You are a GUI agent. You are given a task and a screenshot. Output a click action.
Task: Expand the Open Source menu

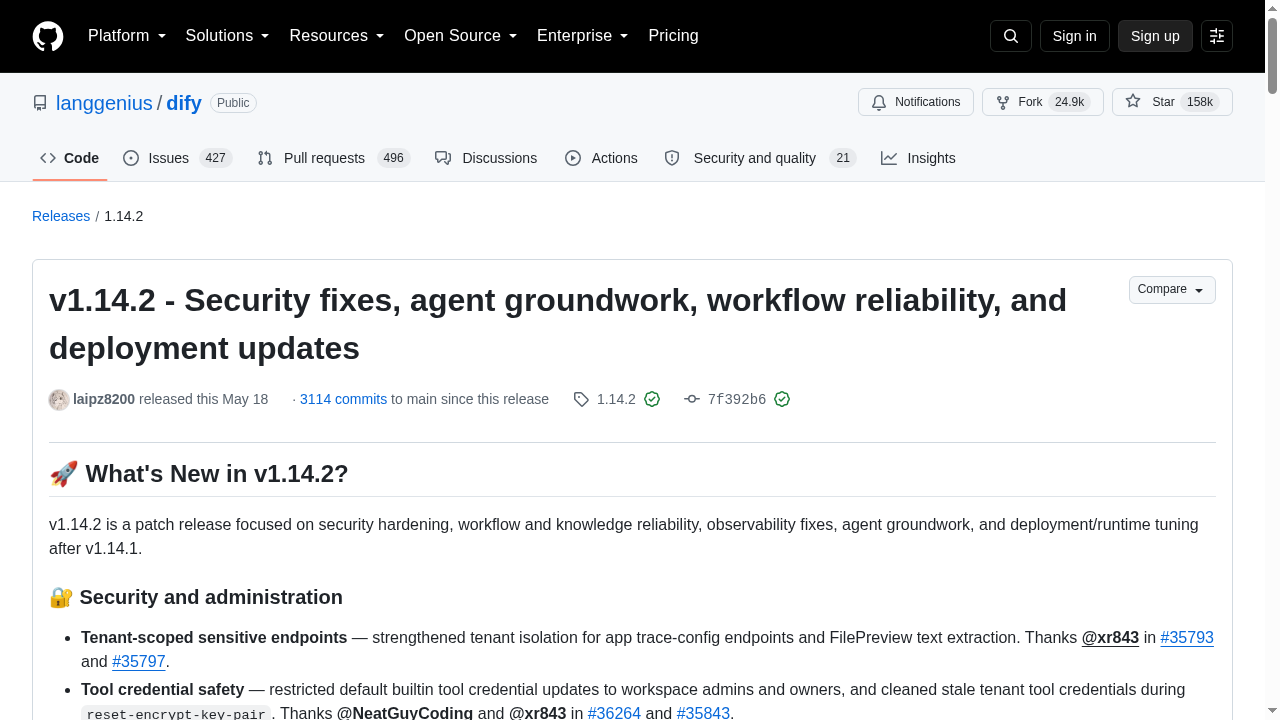(461, 36)
